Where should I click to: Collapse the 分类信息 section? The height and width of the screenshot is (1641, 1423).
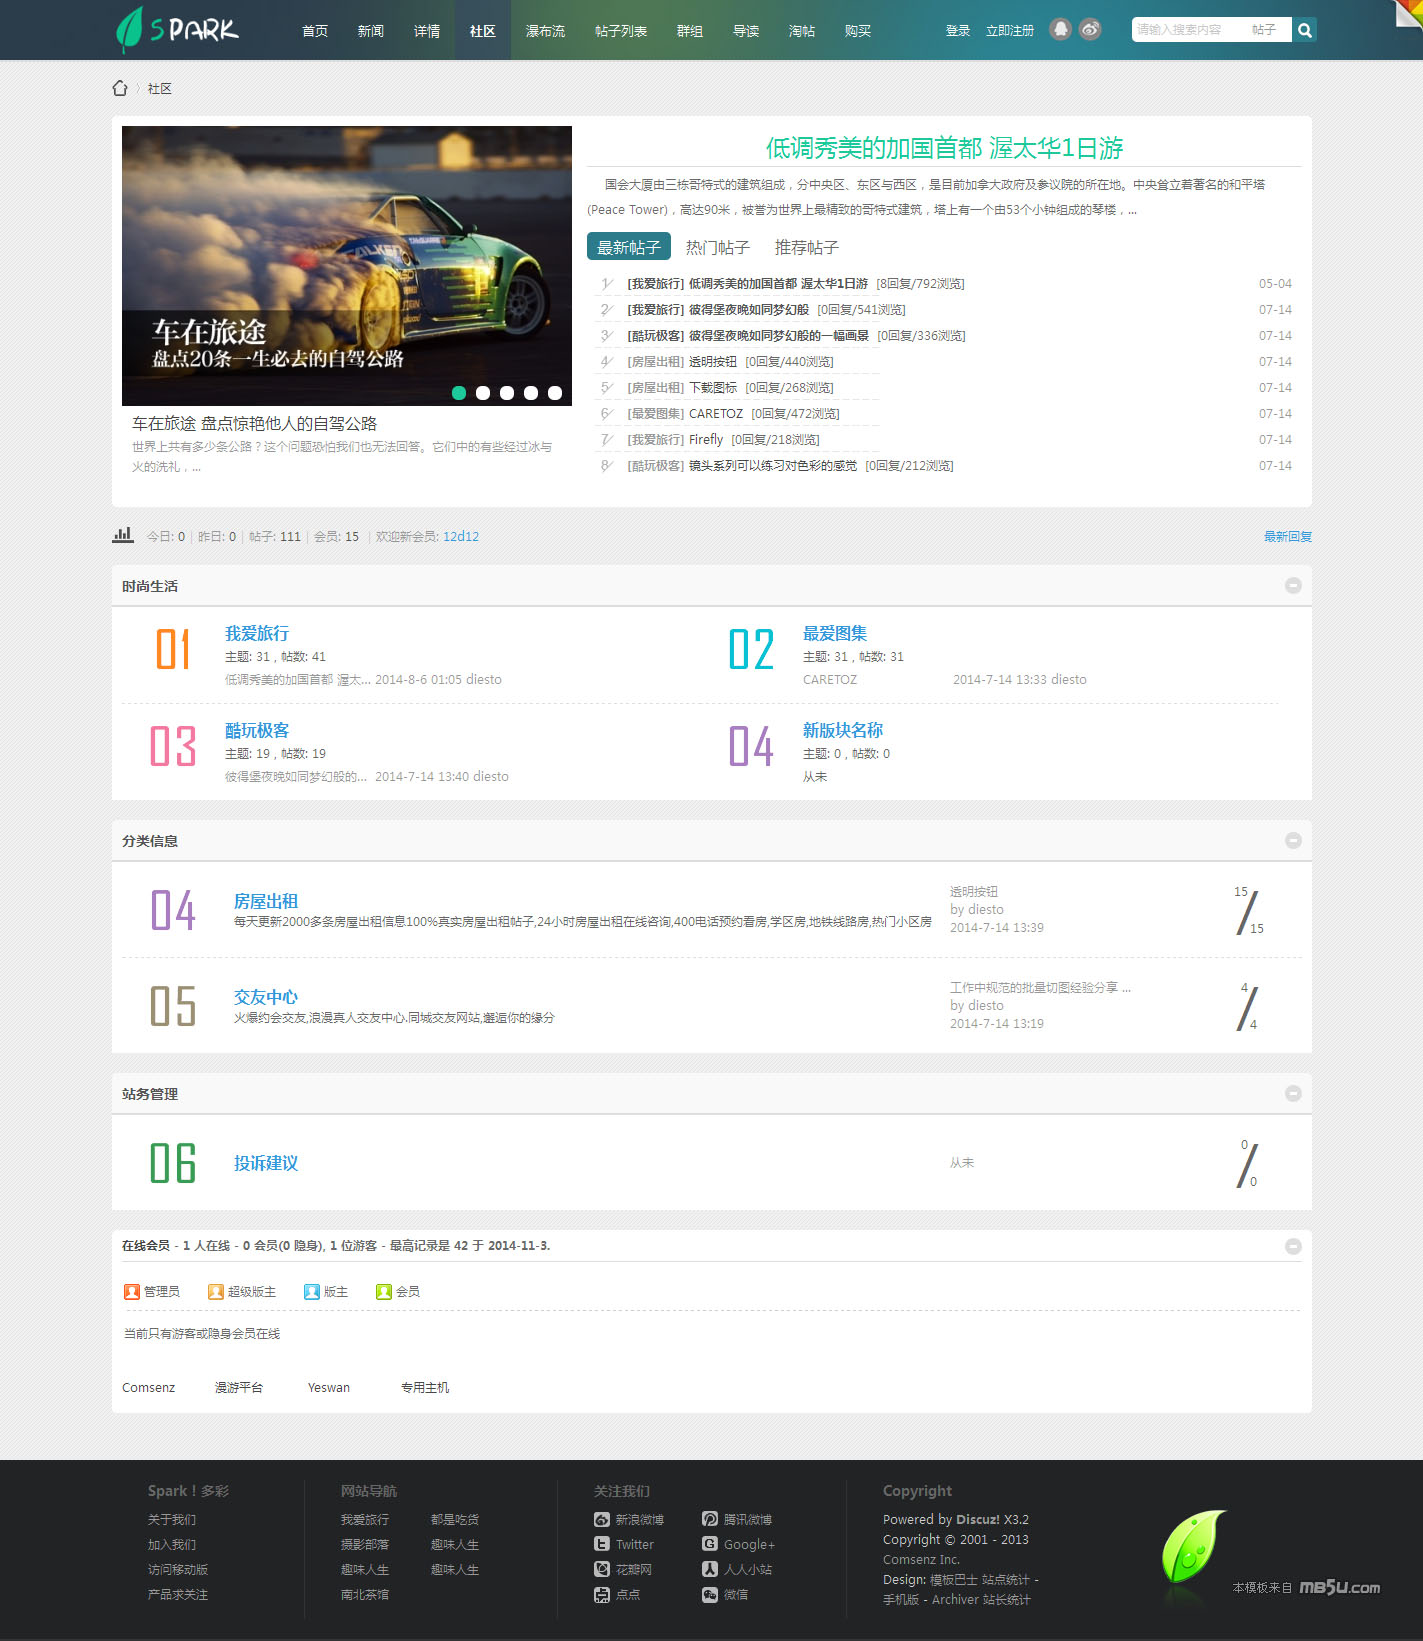(x=1293, y=841)
